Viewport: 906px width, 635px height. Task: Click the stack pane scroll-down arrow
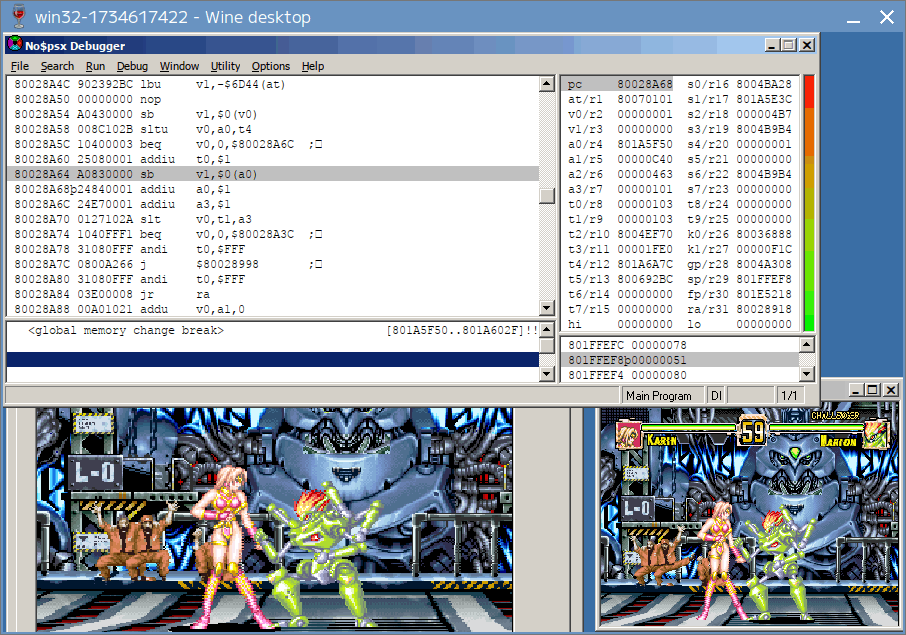(x=807, y=374)
